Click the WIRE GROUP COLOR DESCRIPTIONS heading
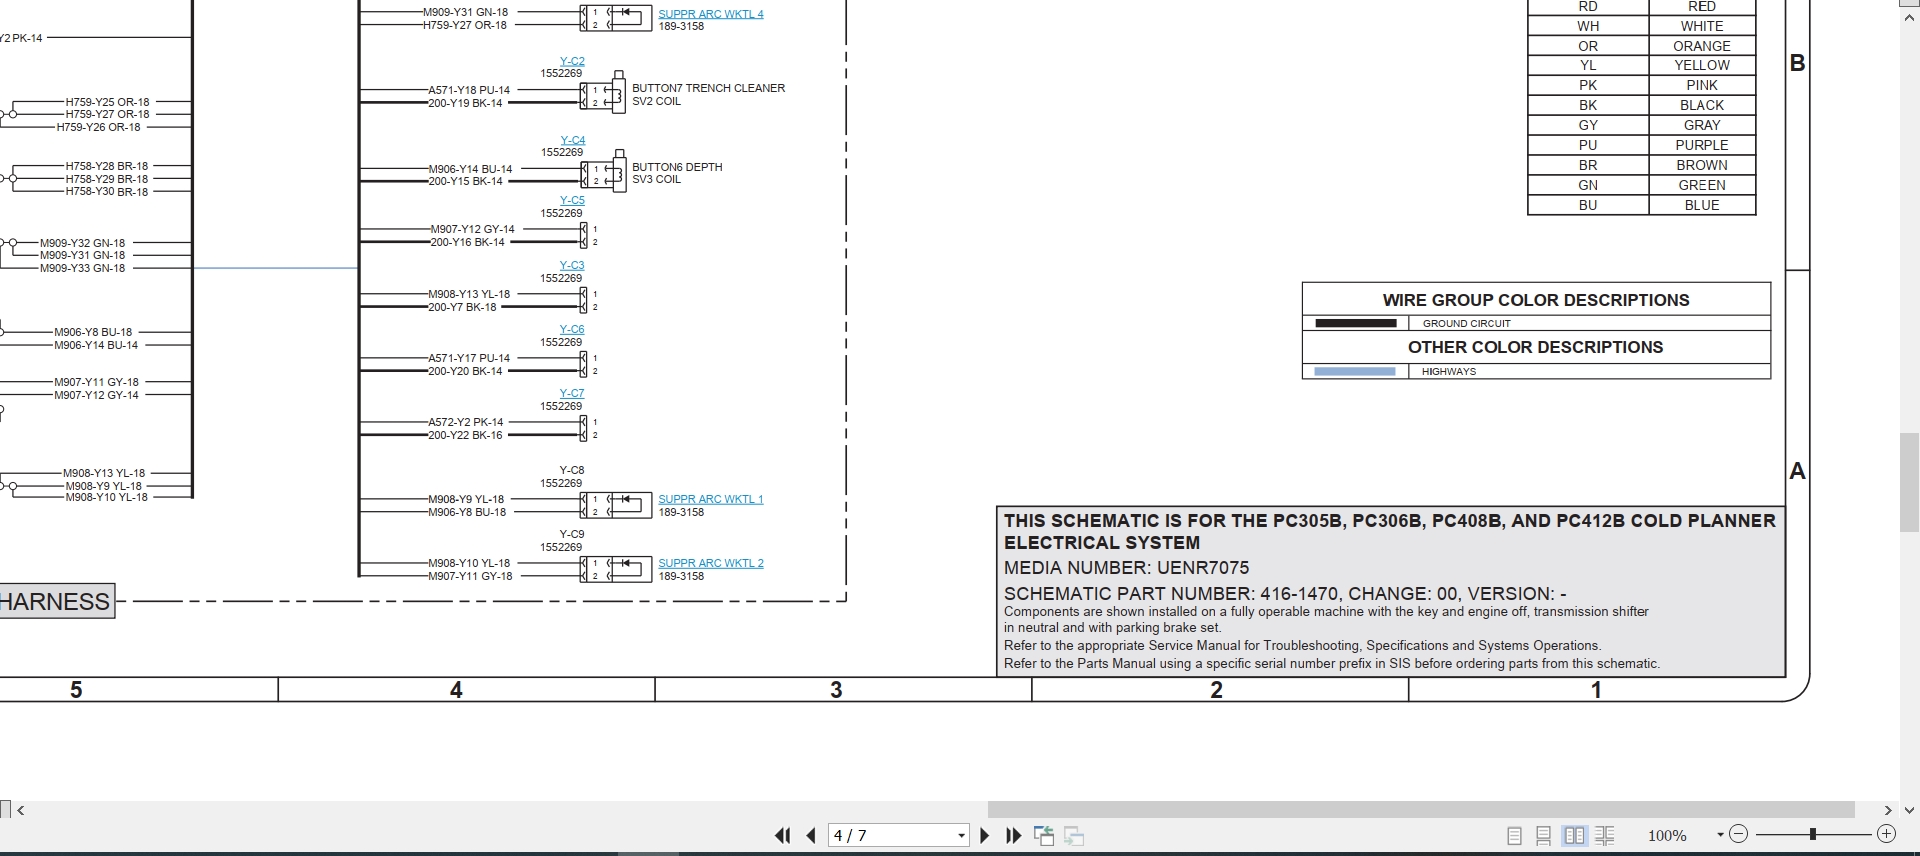 point(1536,300)
